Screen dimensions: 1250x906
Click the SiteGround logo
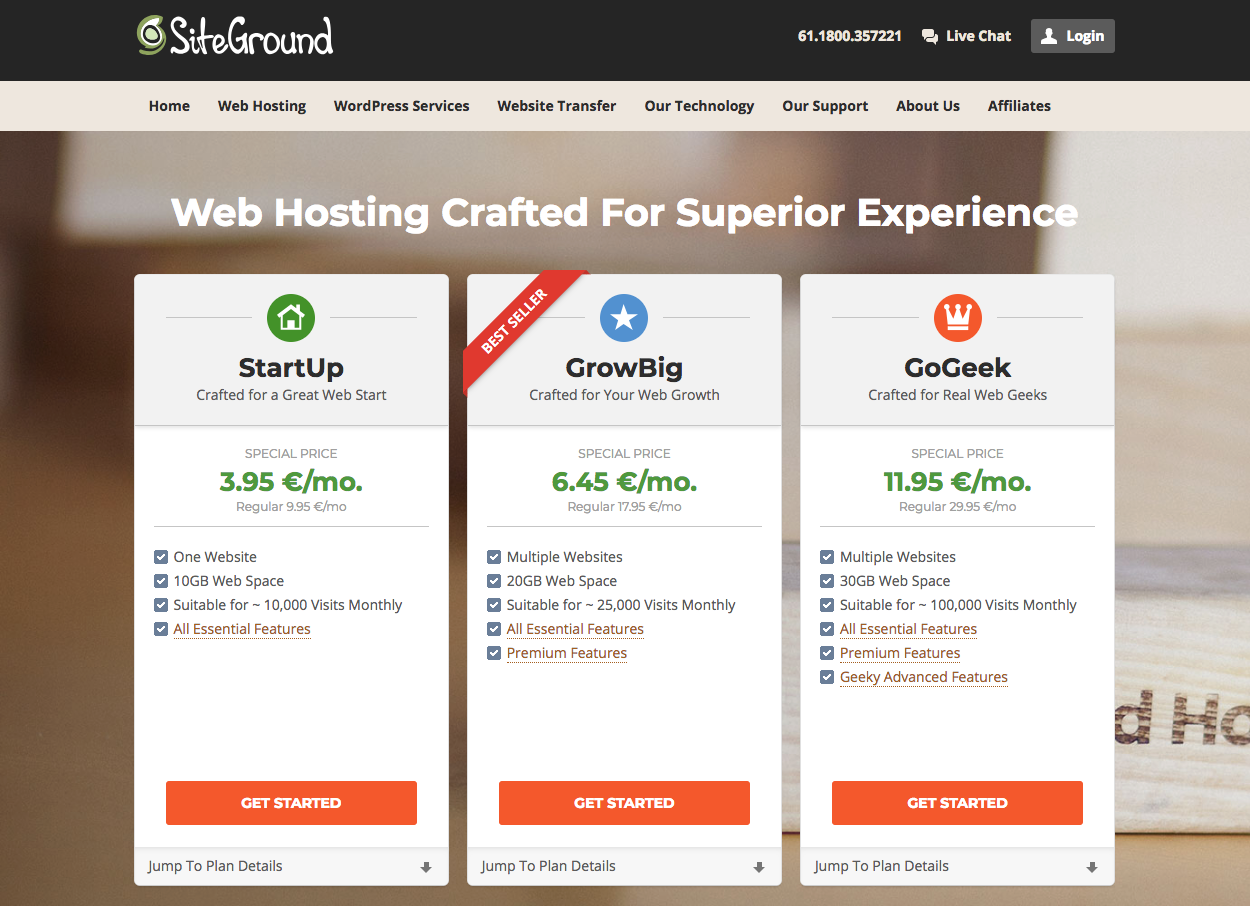pyautogui.click(x=235, y=36)
